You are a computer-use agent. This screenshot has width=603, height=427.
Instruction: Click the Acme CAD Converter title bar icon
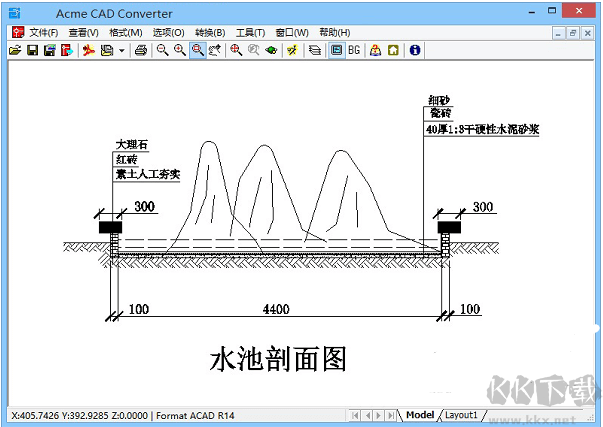[14, 13]
